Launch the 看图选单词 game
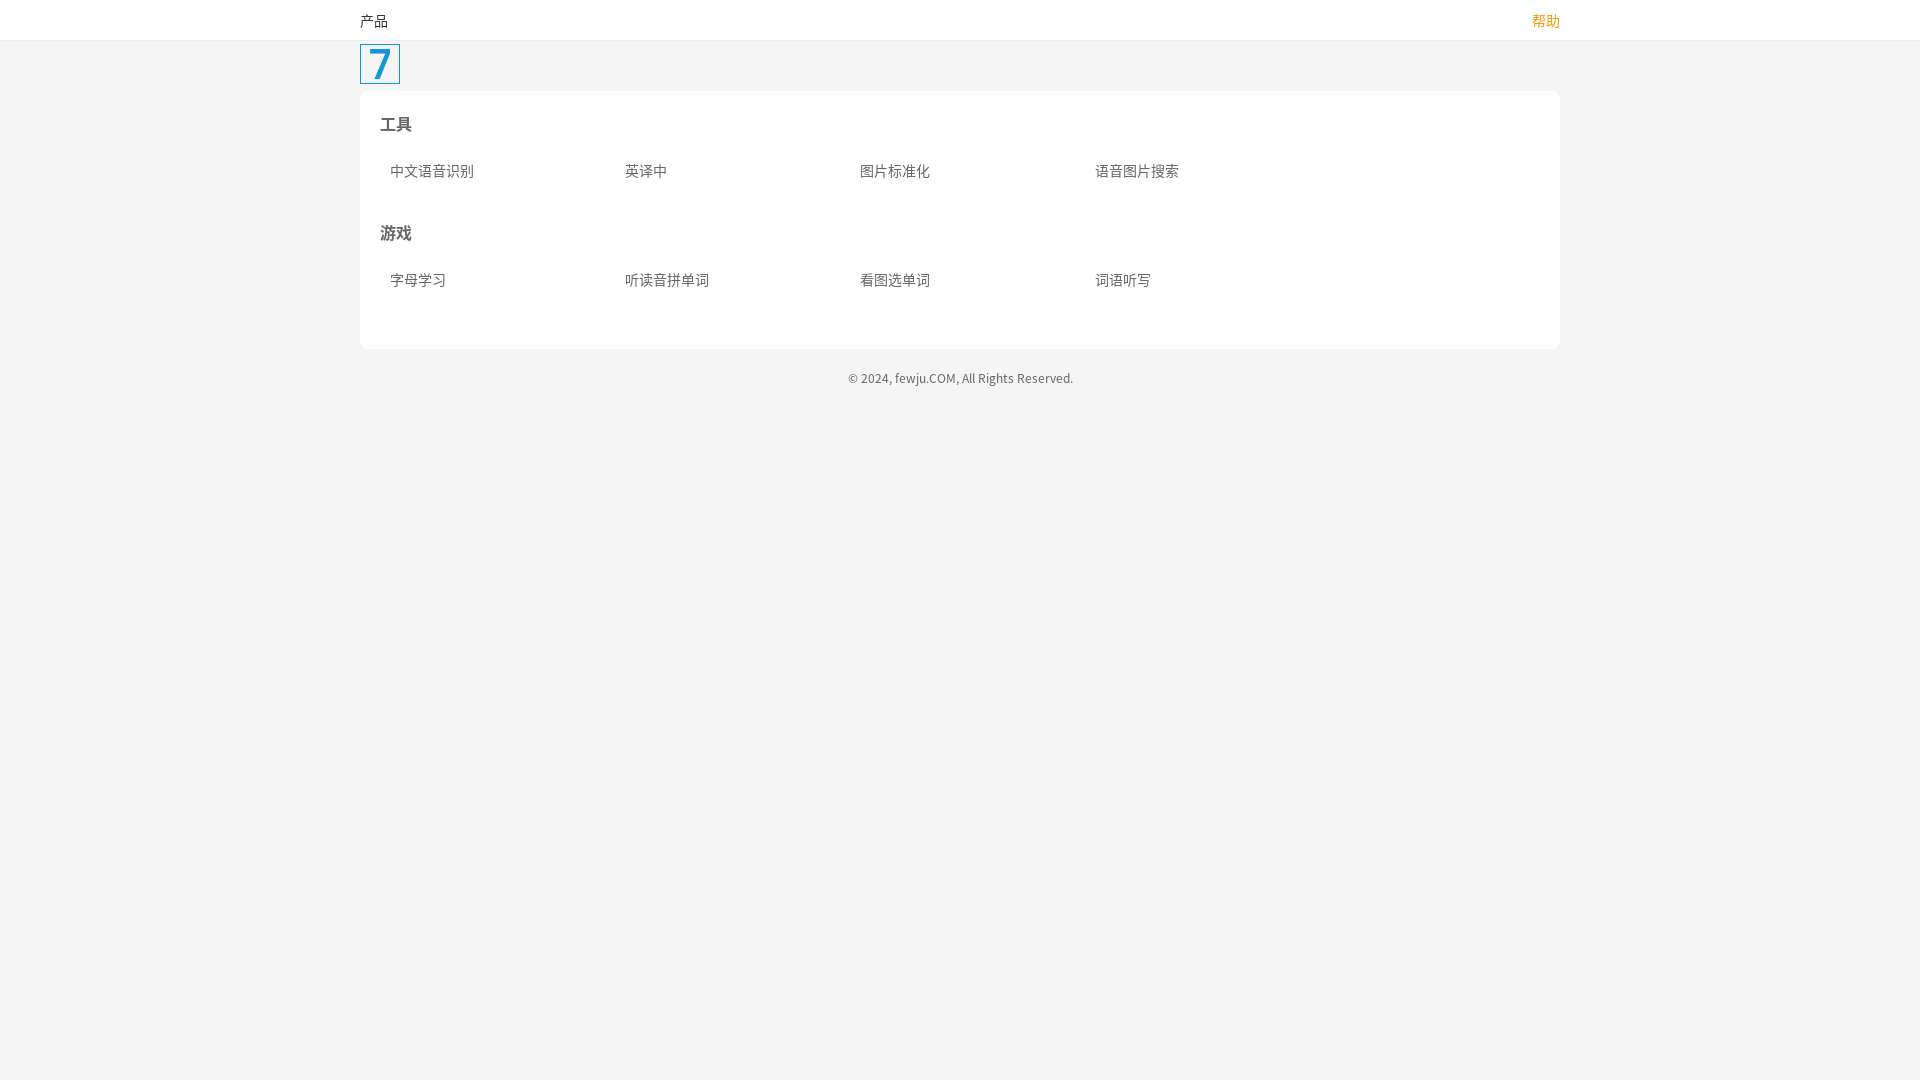This screenshot has width=1920, height=1080. 895,280
